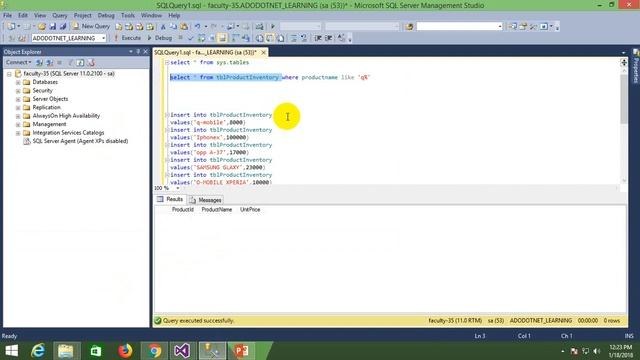Click the Cut scissors icon
This screenshot has width=640, height=360.
(163, 26)
